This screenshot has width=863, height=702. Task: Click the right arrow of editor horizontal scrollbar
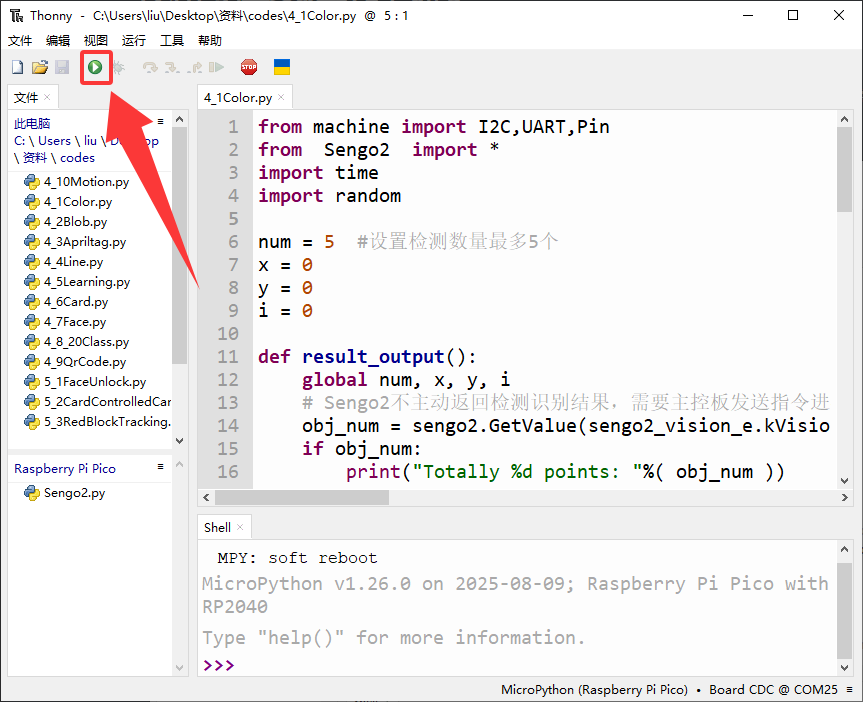click(x=845, y=498)
